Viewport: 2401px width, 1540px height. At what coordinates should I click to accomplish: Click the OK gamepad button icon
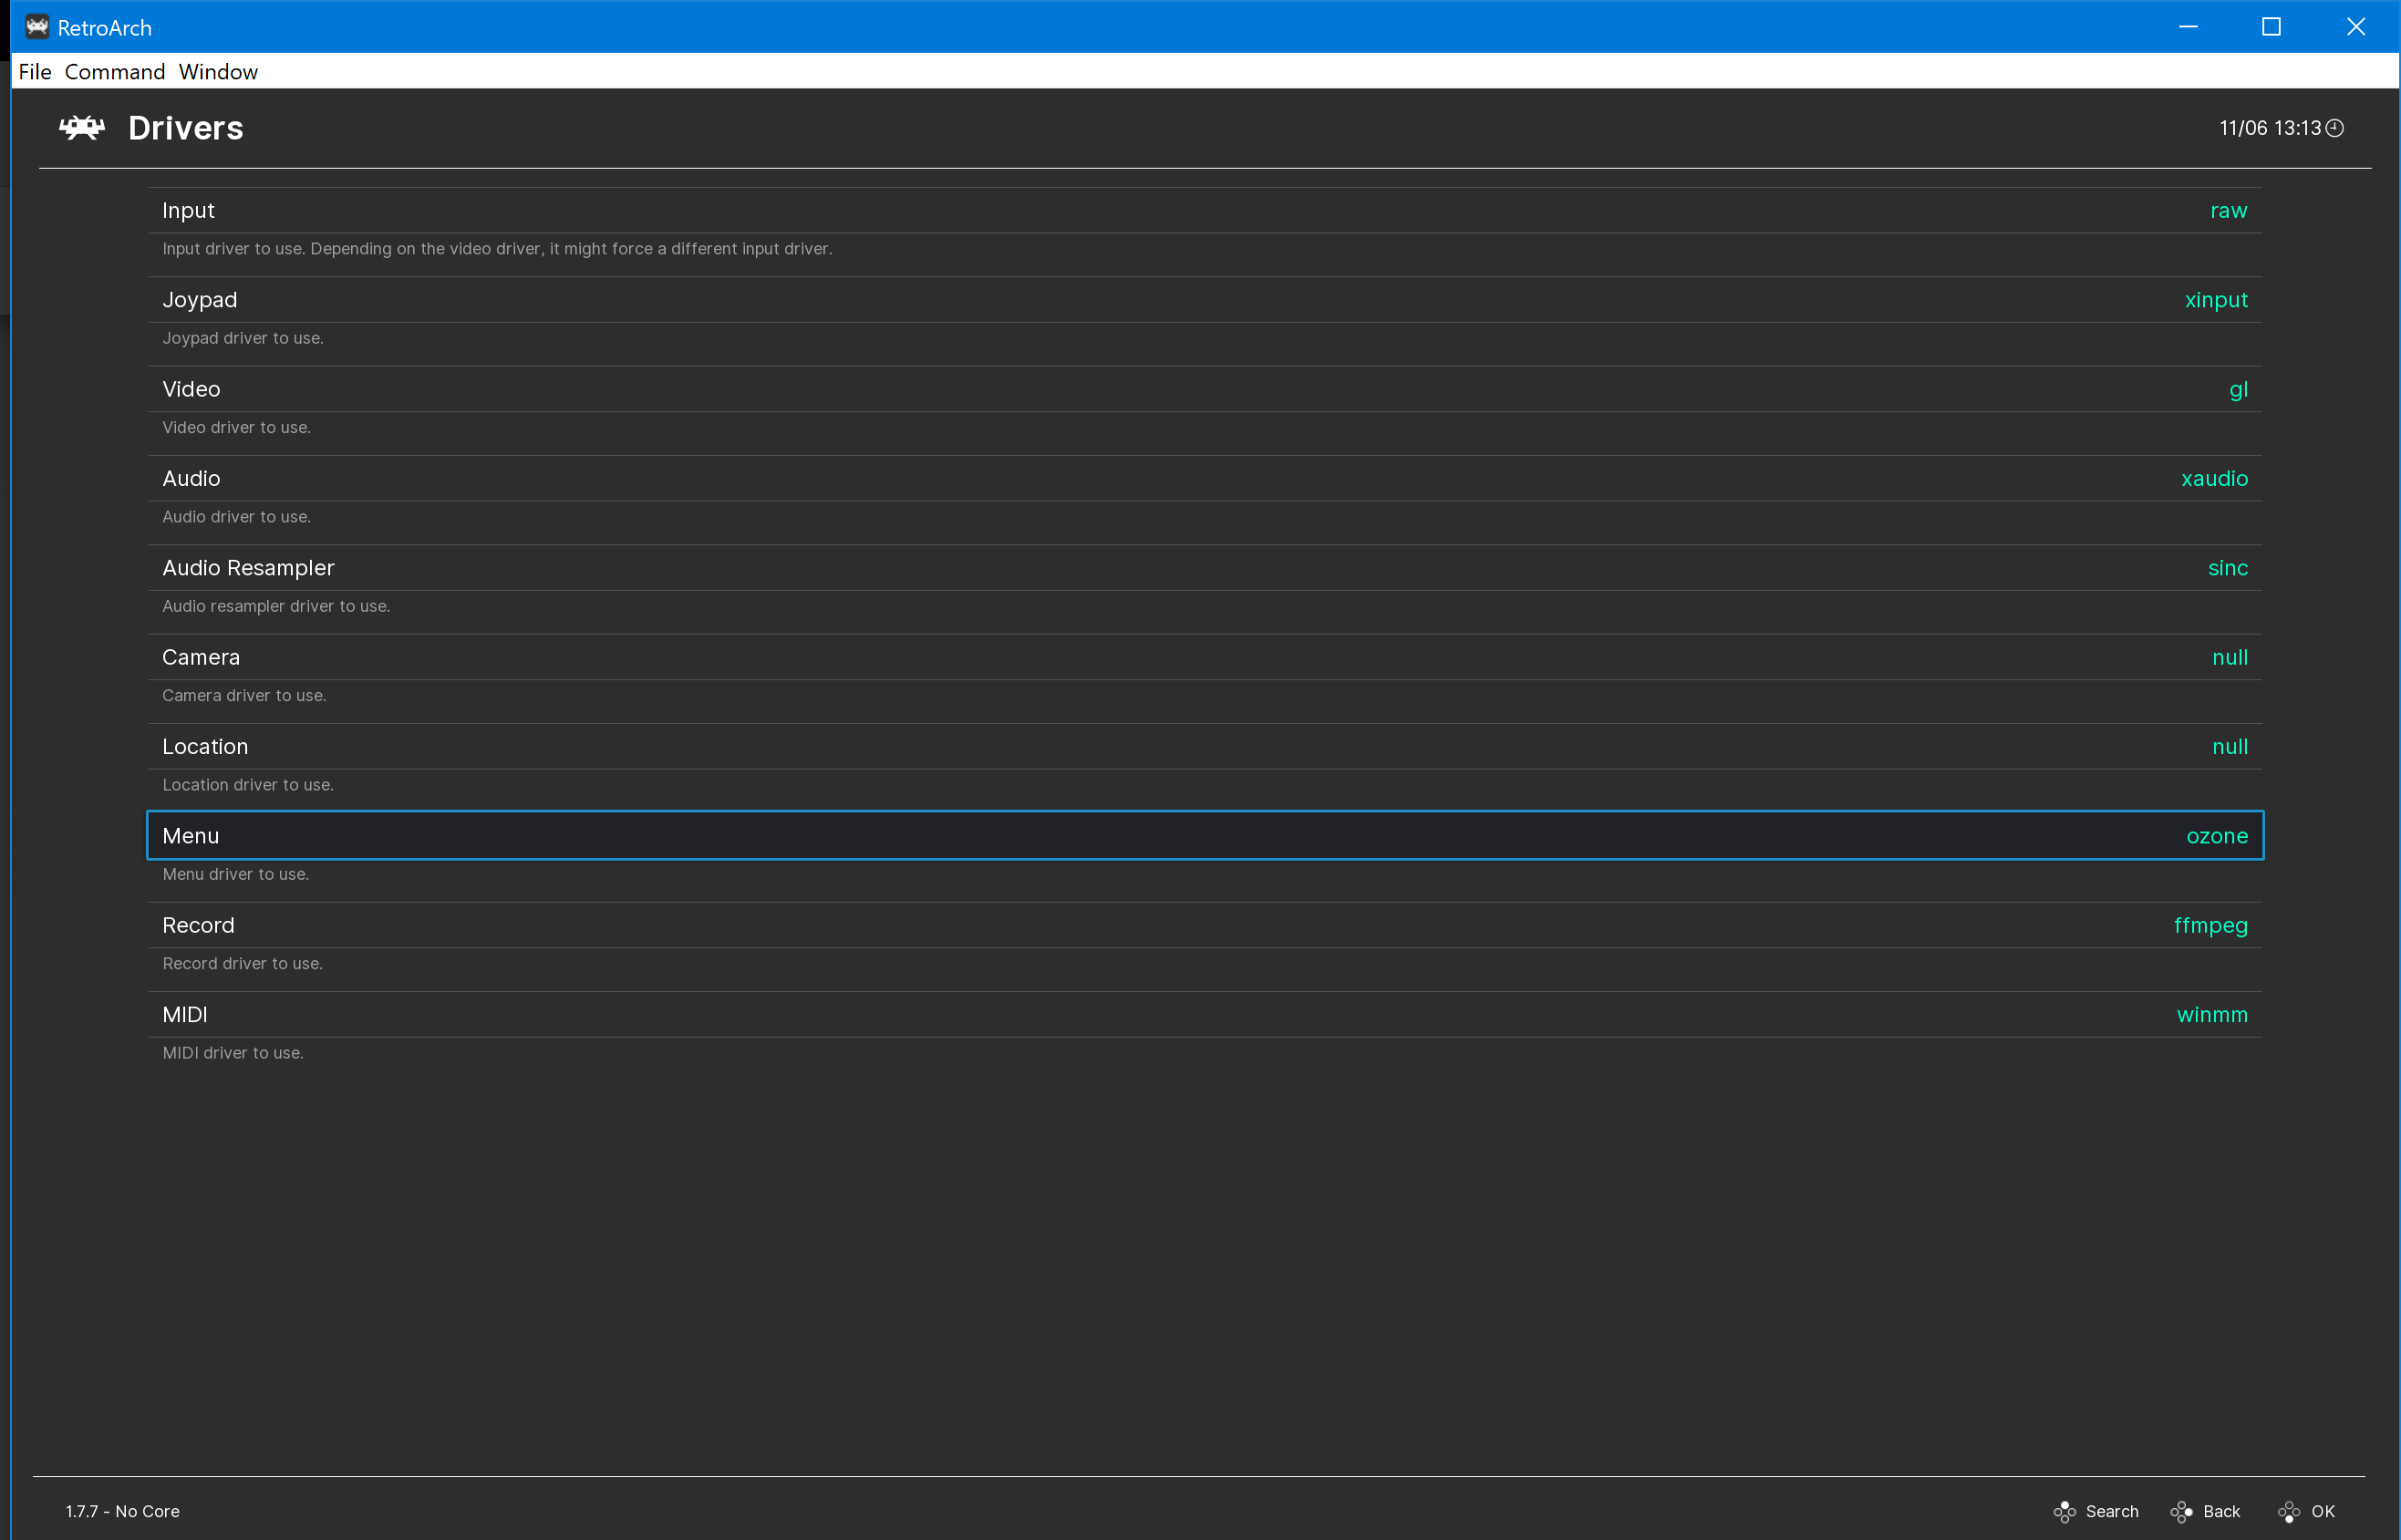point(2289,1512)
